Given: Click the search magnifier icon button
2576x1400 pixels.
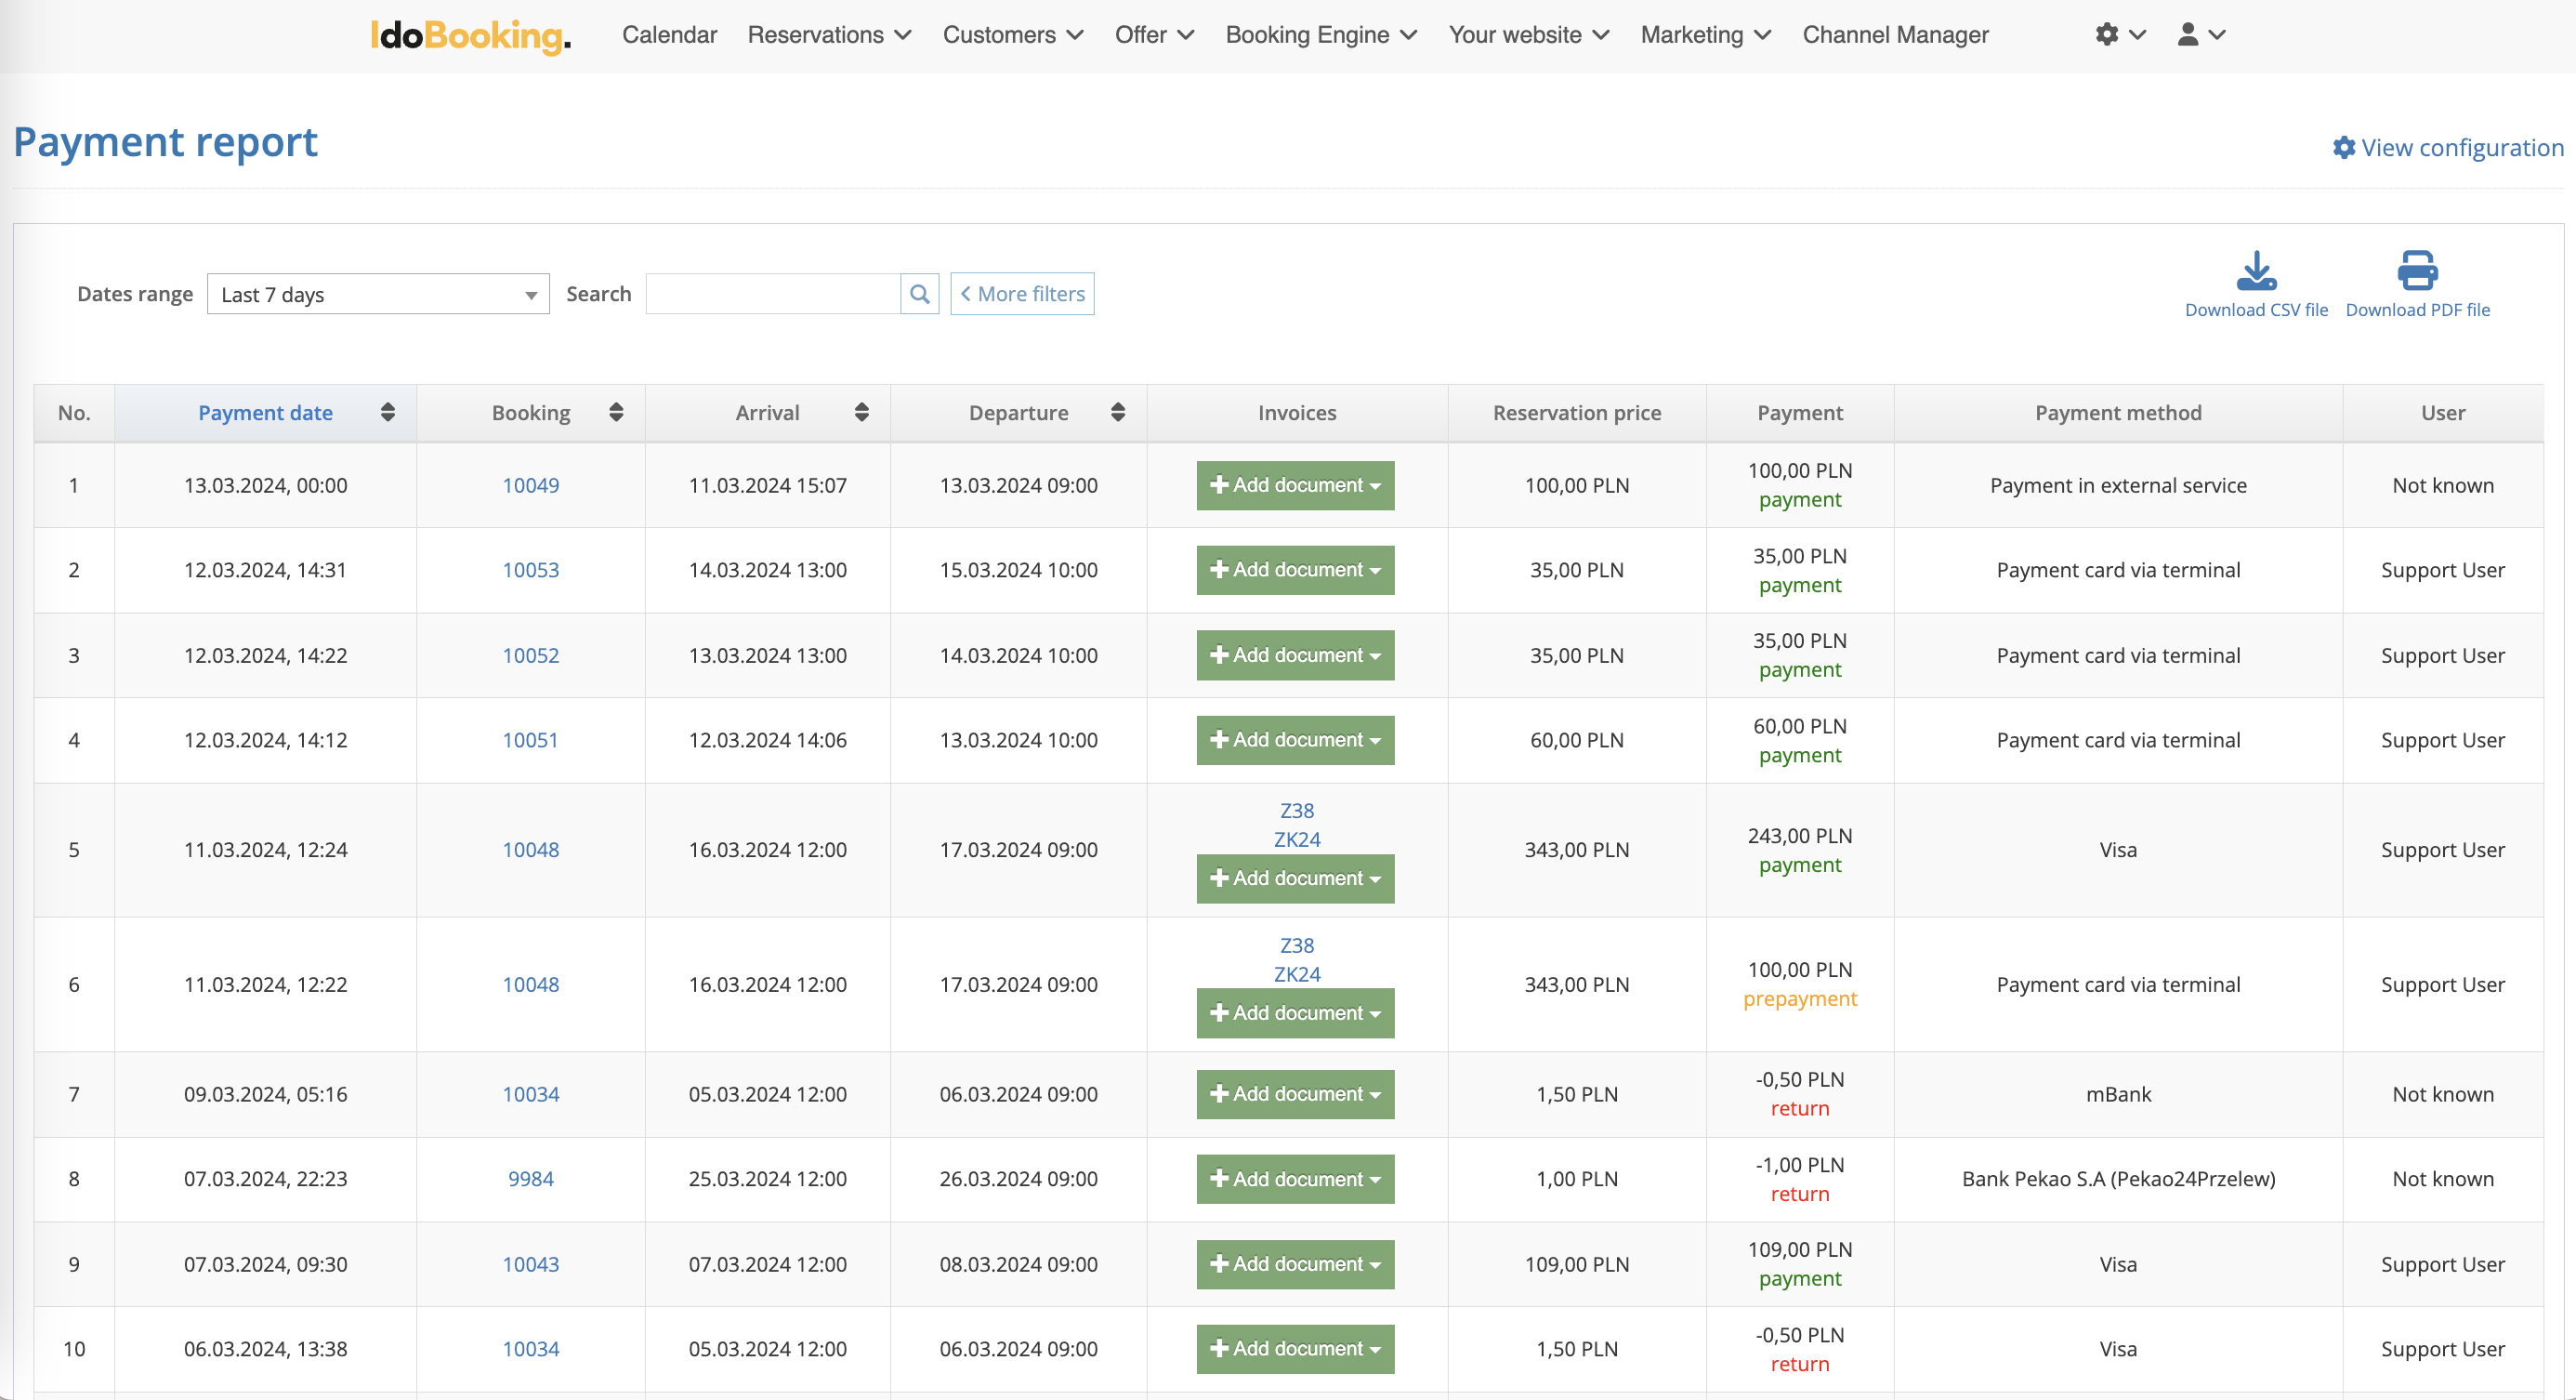Looking at the screenshot, I should click(919, 294).
